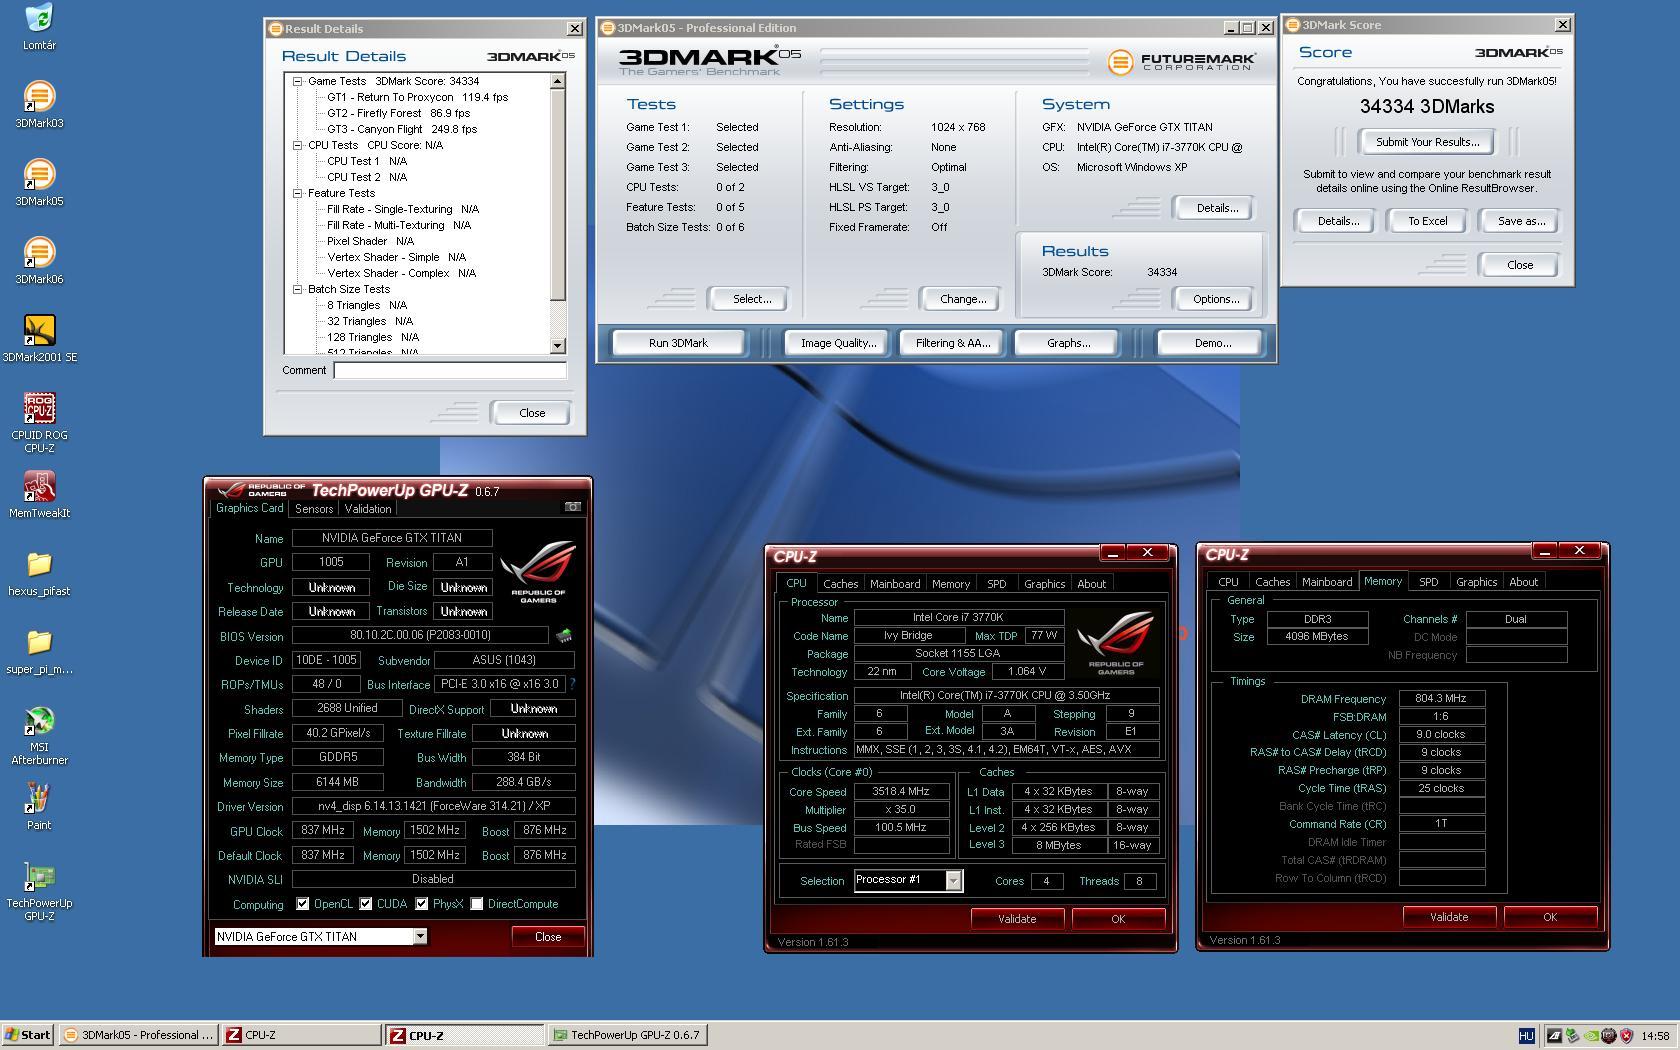Open the SPD tab in left CPU-Z window
Screen dimensions: 1680x1050
point(997,584)
